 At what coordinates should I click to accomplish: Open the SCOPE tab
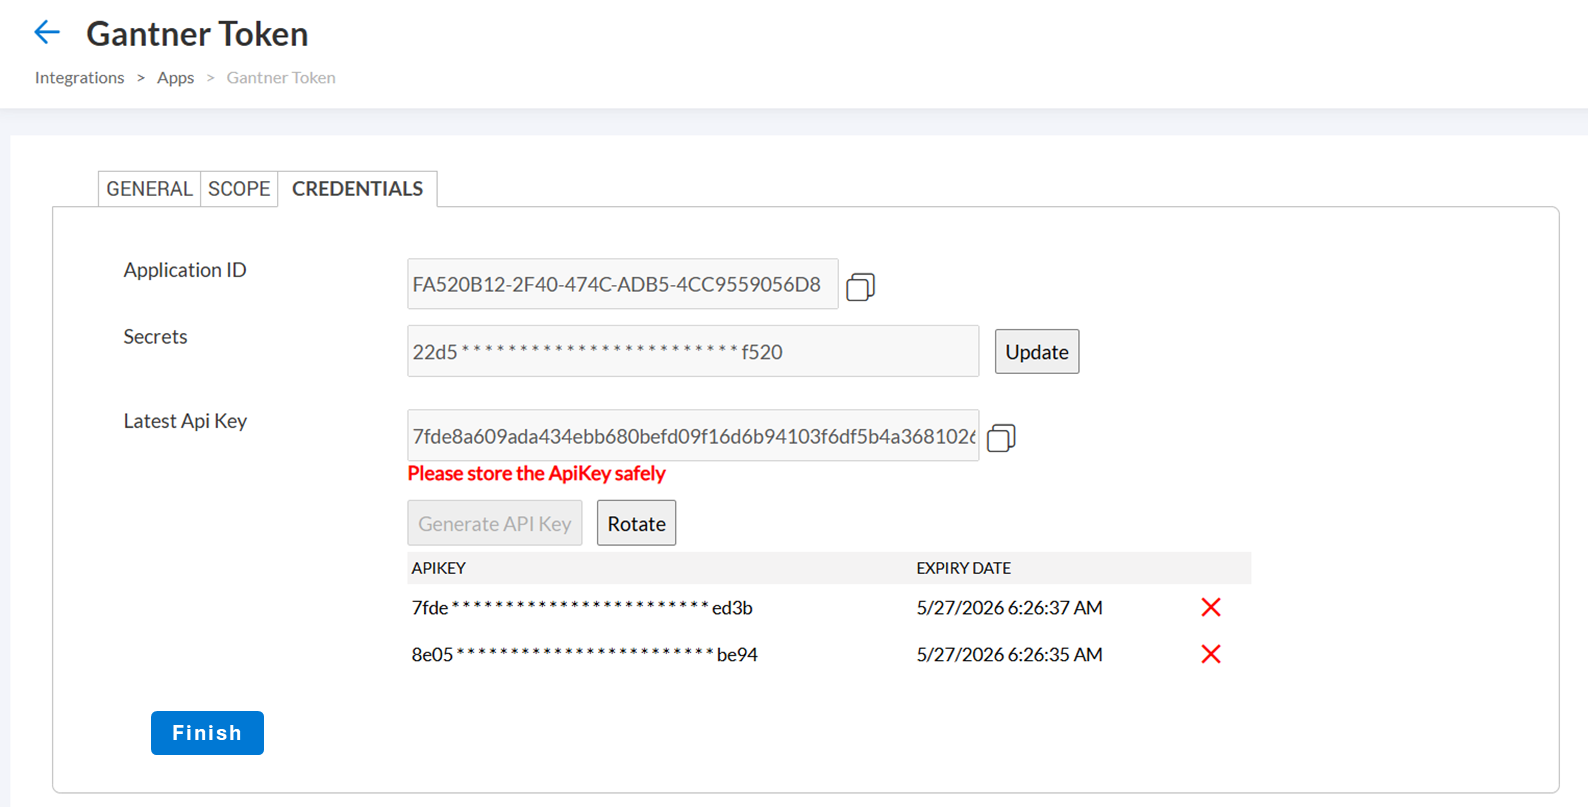pos(239,189)
